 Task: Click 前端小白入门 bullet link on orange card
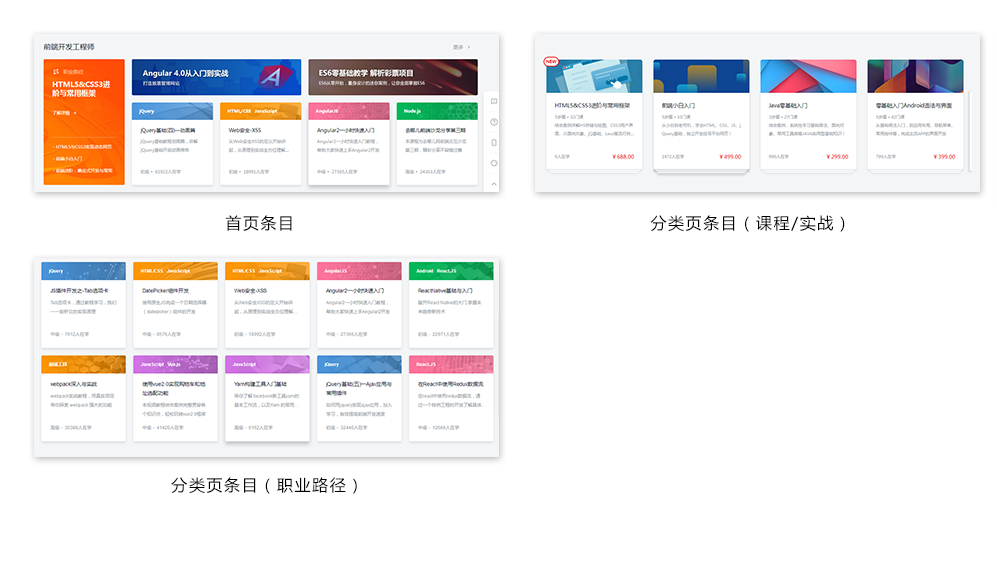pos(69,158)
